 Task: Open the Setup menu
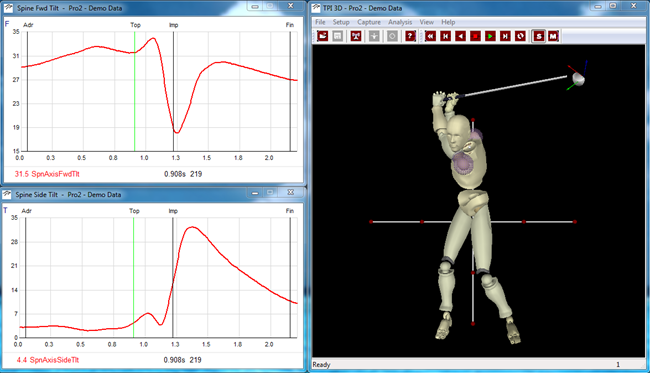coord(341,22)
